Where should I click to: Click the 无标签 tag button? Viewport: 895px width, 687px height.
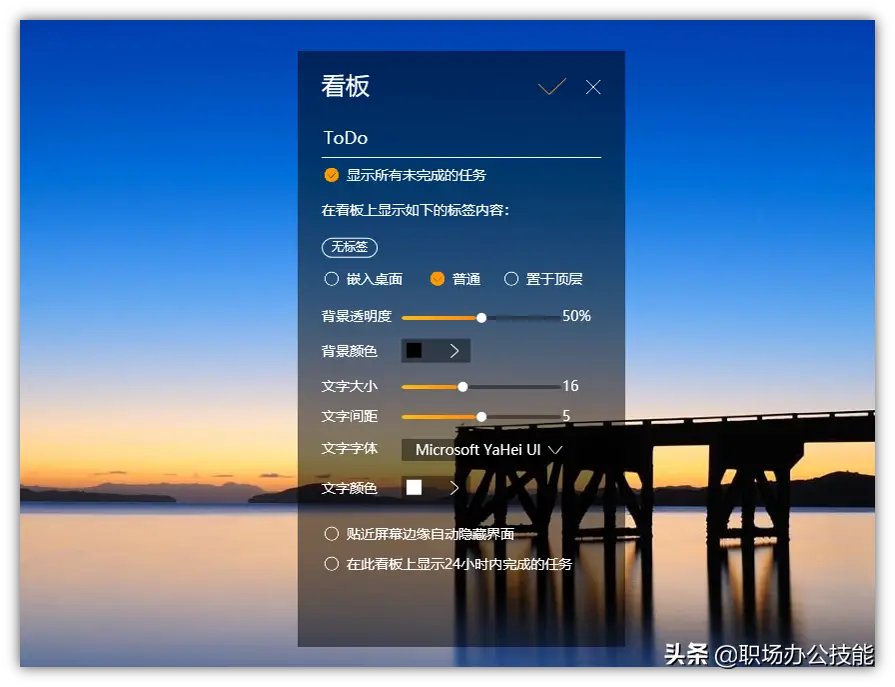349,247
